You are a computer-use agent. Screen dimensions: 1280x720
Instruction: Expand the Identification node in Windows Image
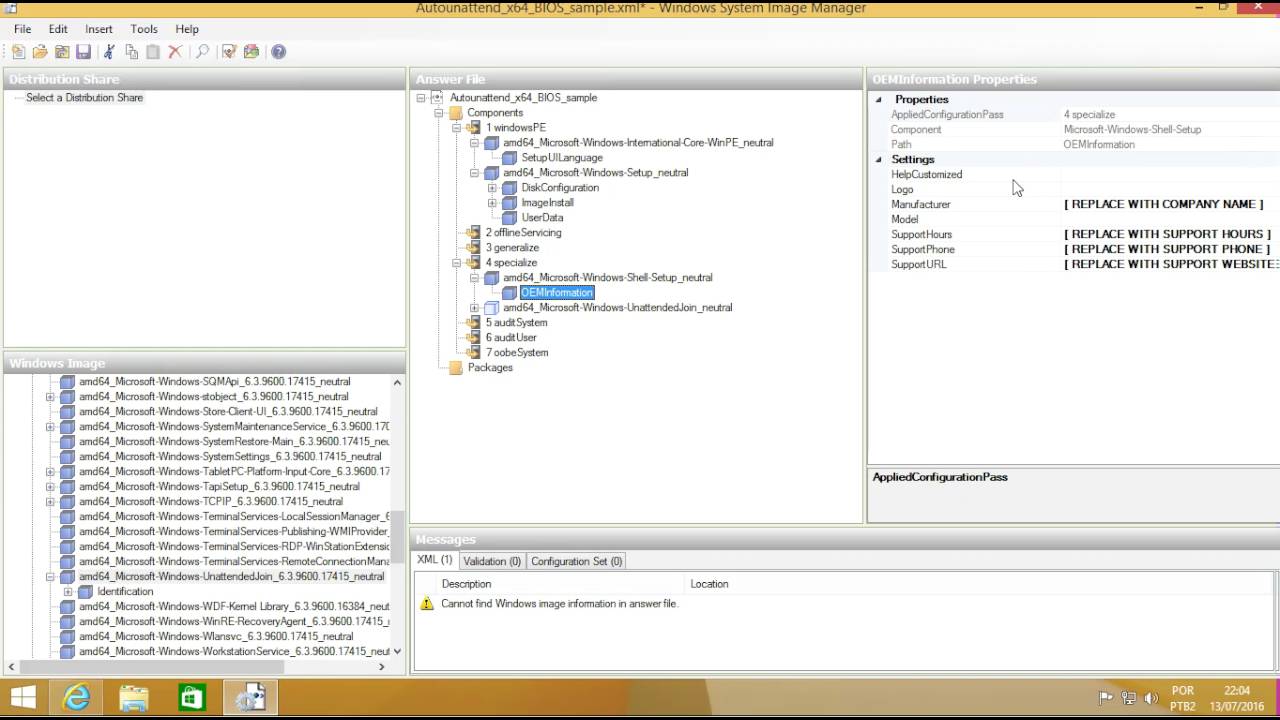click(68, 592)
